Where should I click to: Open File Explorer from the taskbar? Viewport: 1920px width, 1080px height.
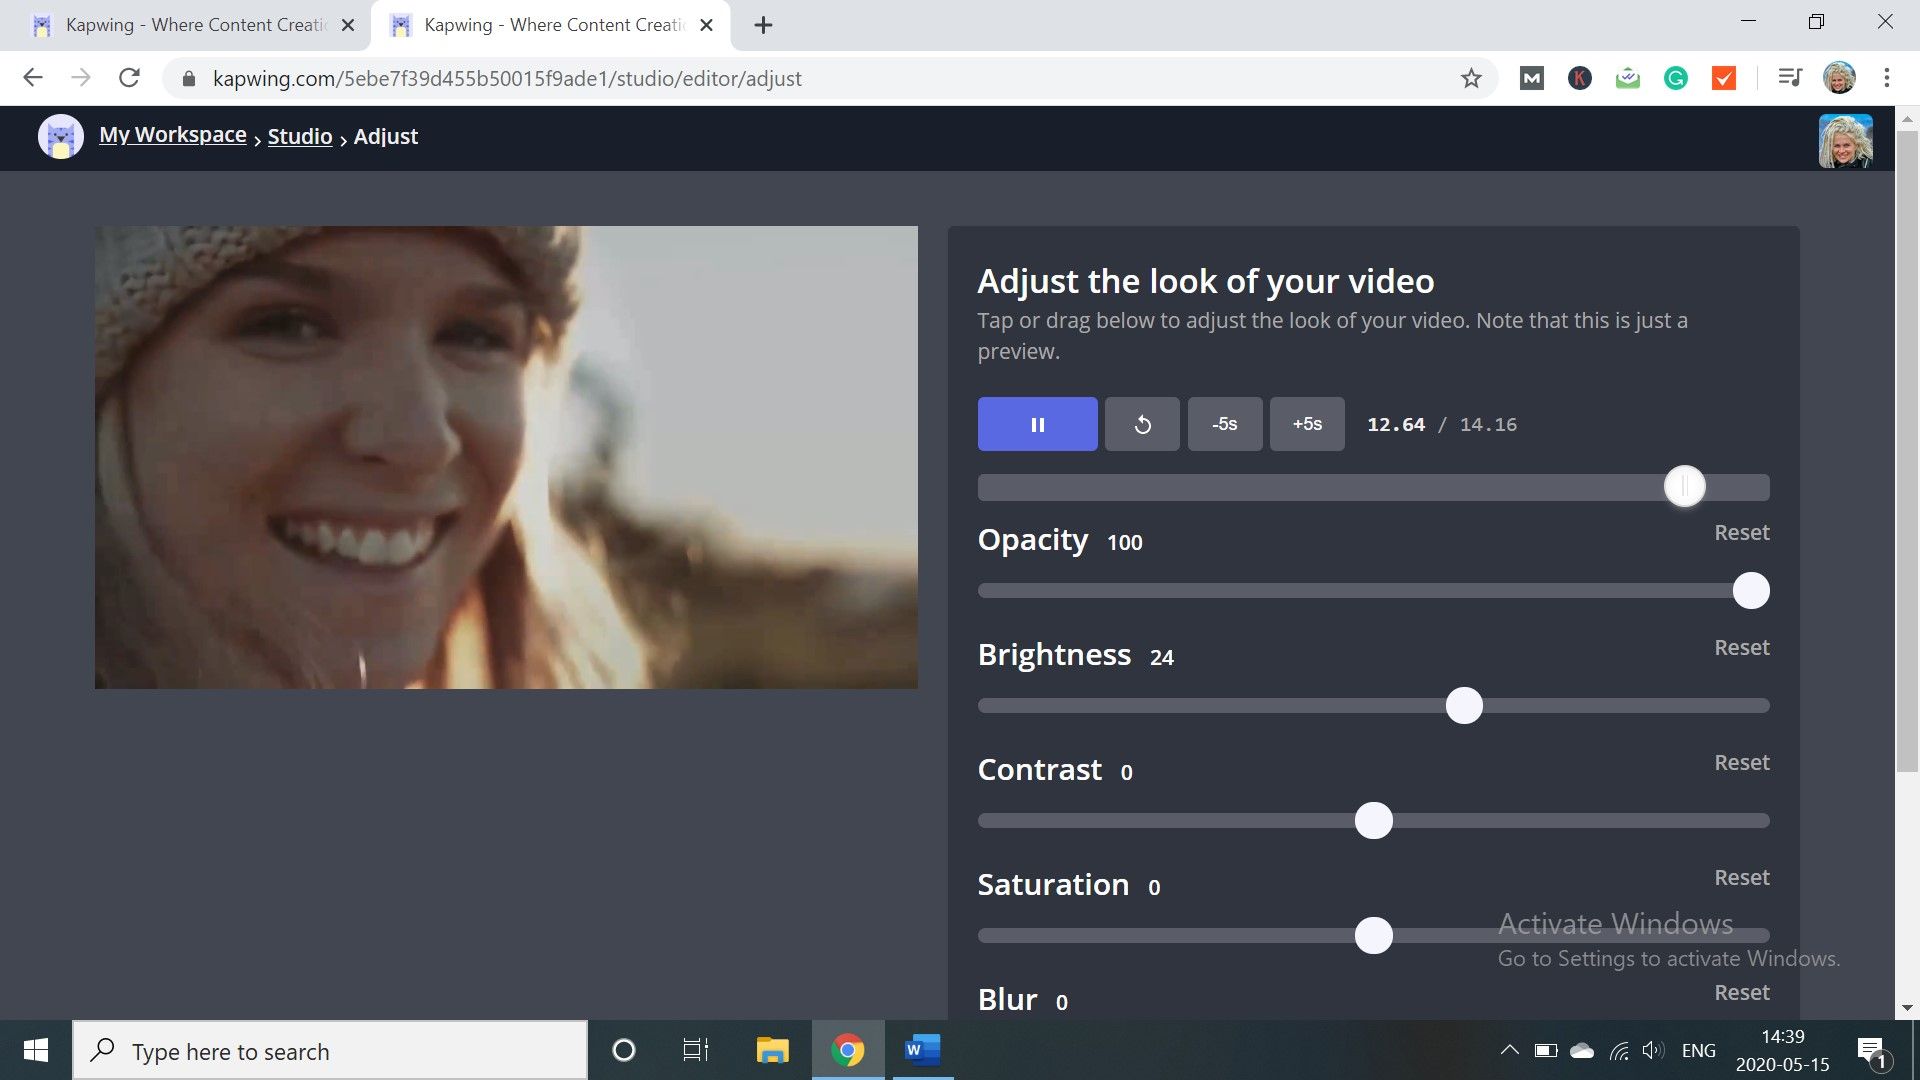[x=771, y=1050]
